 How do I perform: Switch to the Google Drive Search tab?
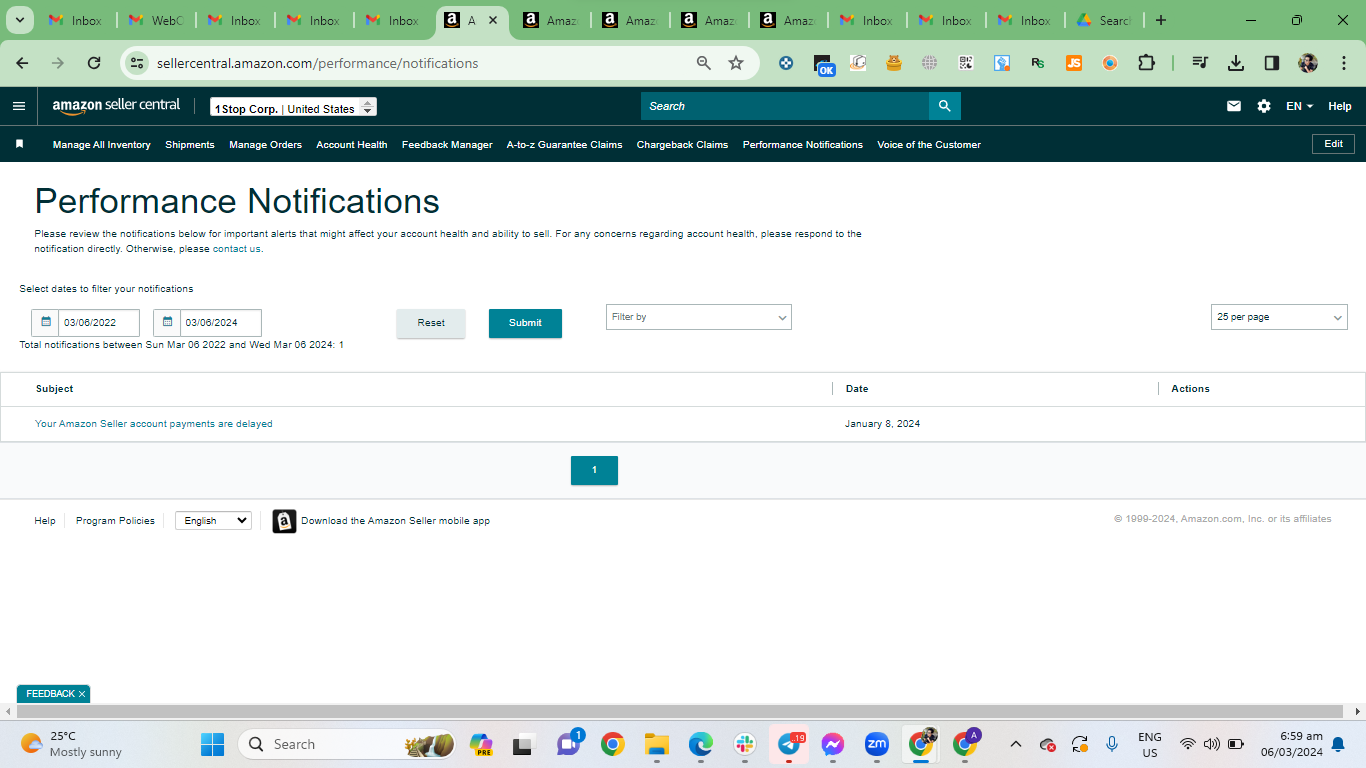pyautogui.click(x=1103, y=20)
